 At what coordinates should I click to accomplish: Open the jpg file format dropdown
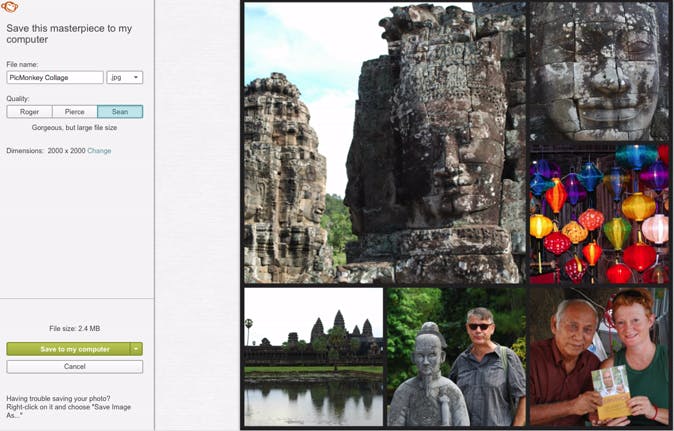(125, 77)
